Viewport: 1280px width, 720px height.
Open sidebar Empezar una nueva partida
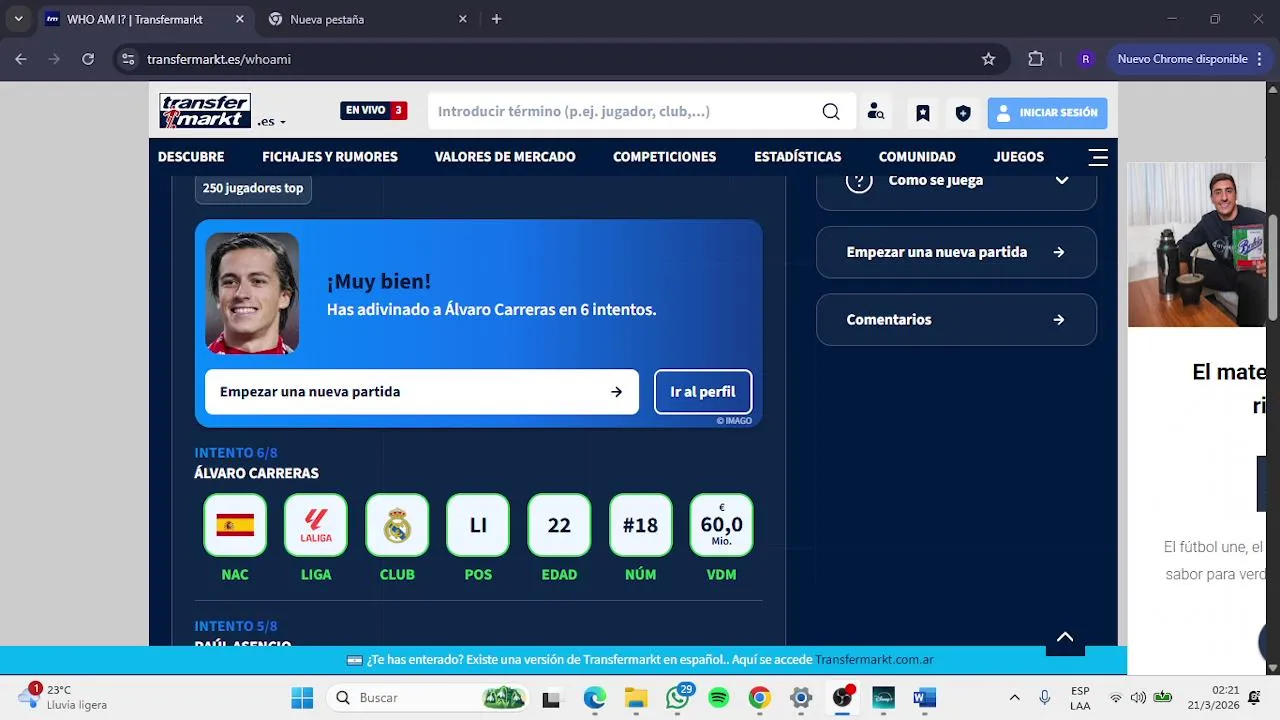pos(957,252)
